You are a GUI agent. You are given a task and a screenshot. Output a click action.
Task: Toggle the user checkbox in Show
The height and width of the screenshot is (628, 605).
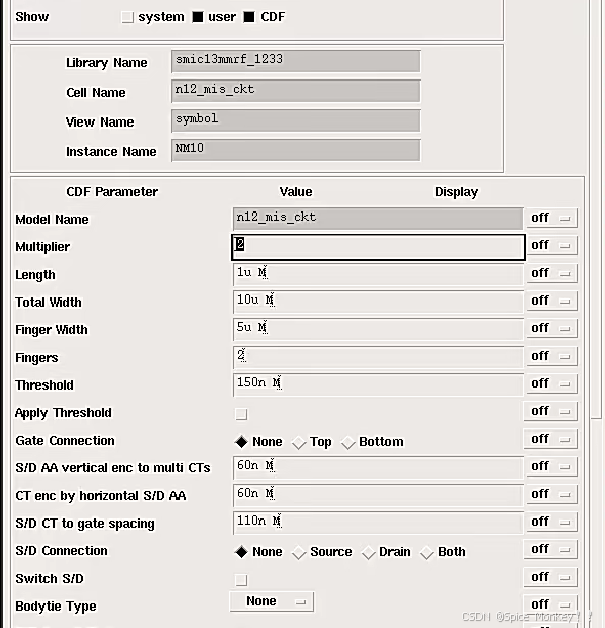198,17
